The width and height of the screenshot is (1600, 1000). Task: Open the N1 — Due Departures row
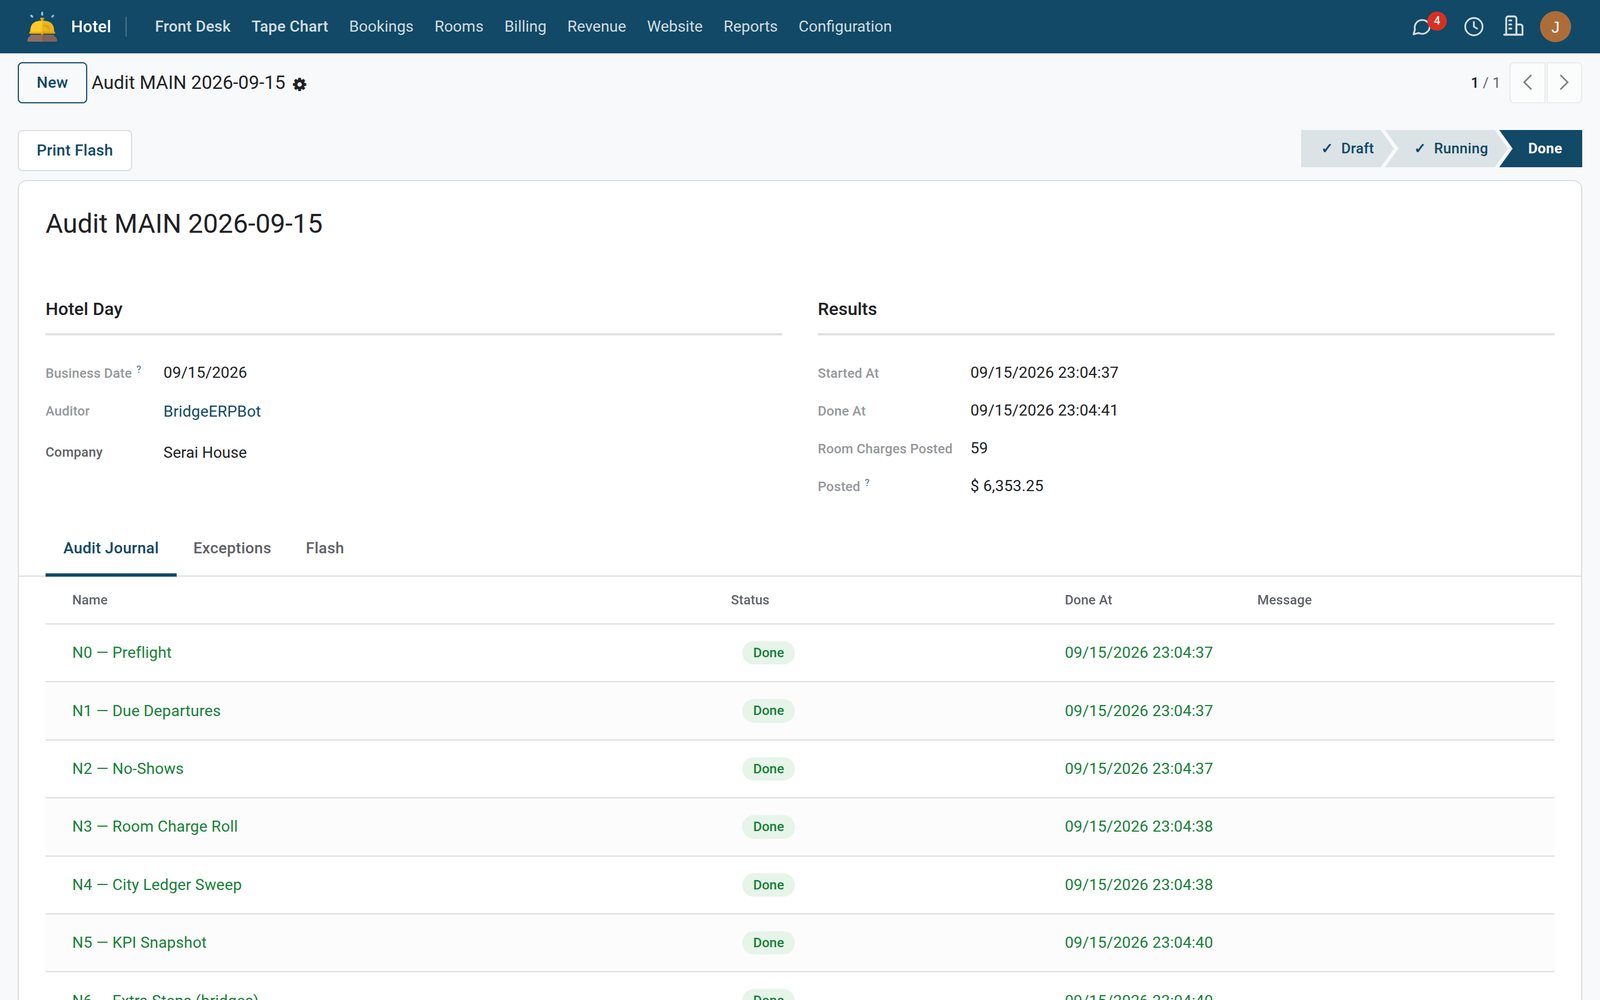(800, 711)
